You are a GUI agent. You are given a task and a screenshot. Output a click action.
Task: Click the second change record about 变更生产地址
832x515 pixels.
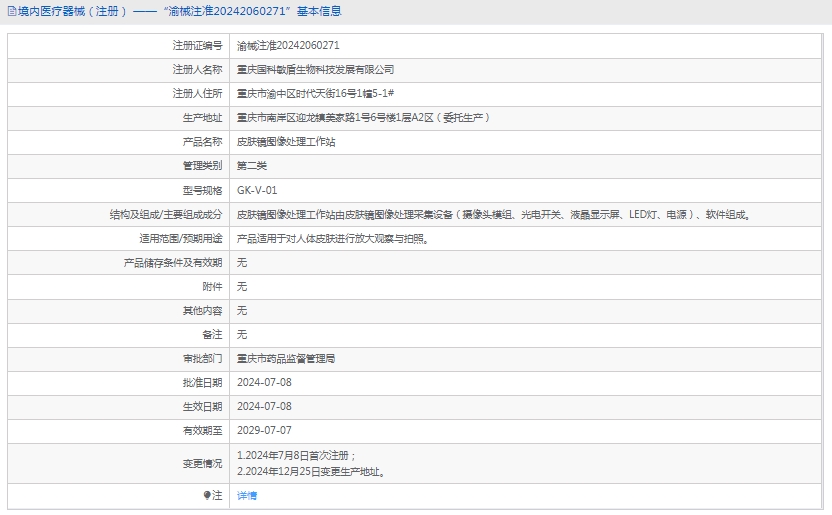(311, 471)
